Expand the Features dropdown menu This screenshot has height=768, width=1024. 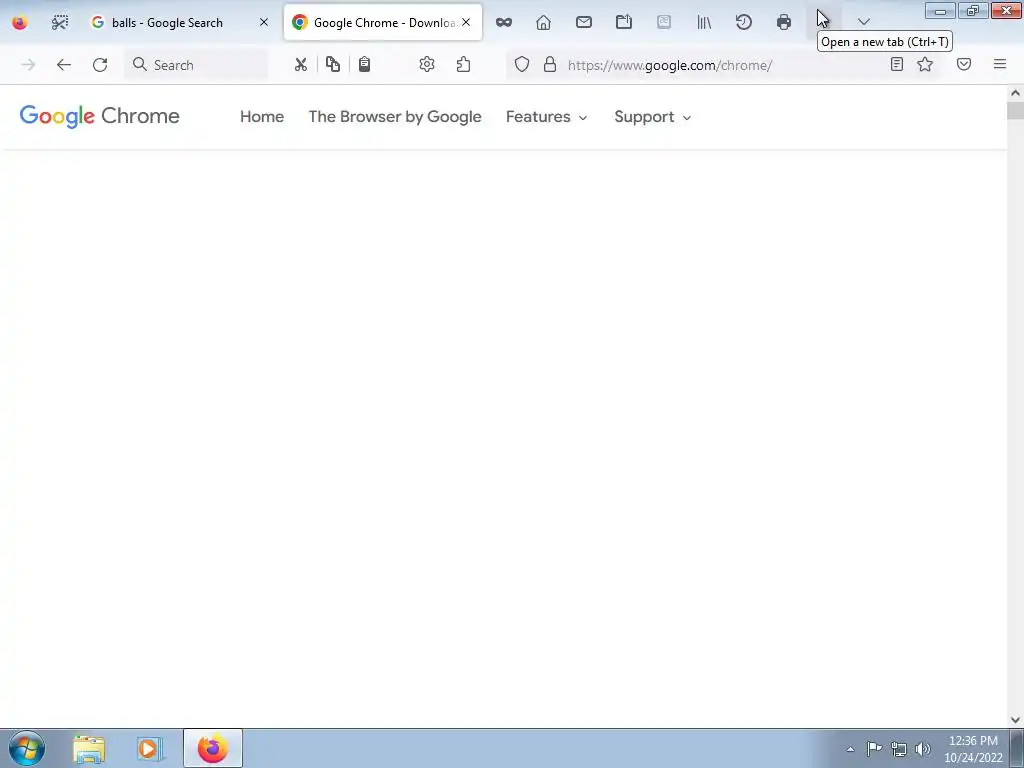pos(547,117)
